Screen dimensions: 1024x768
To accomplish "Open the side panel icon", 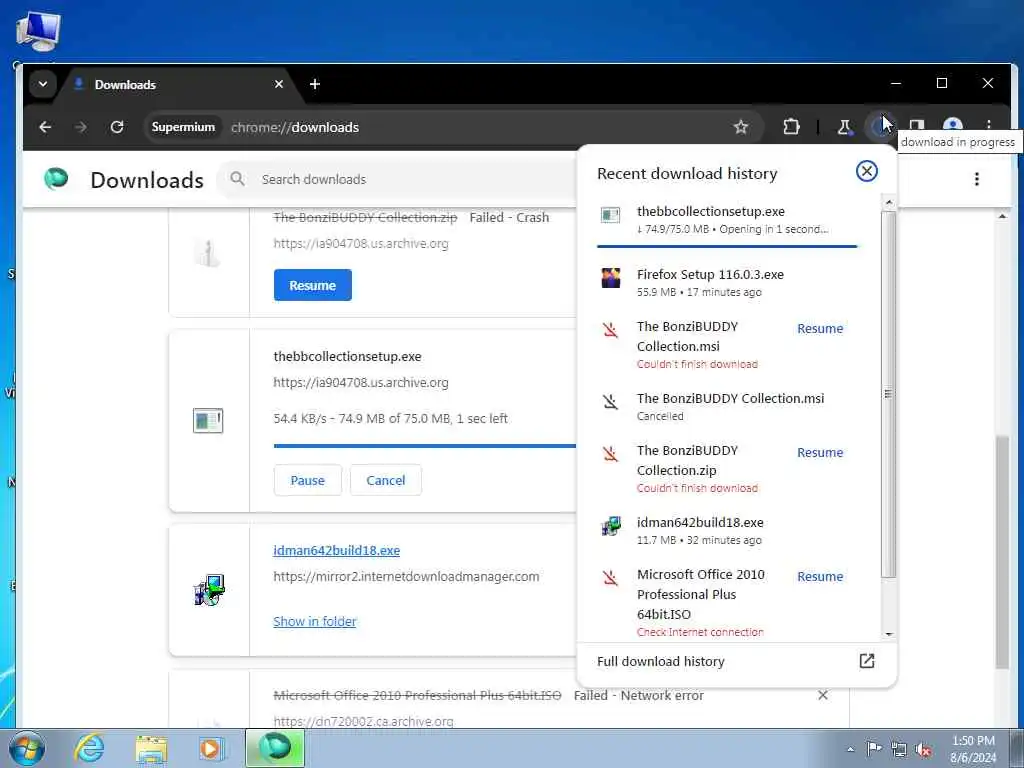I will click(917, 125).
